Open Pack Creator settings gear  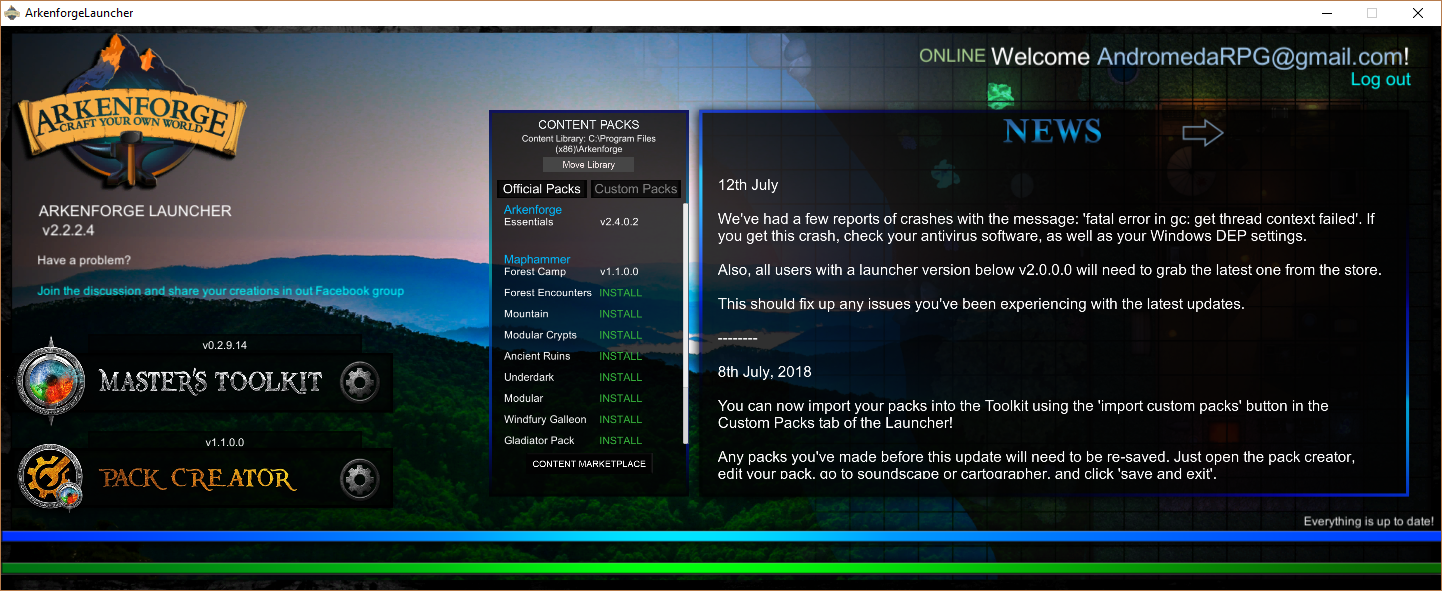pyautogui.click(x=359, y=479)
